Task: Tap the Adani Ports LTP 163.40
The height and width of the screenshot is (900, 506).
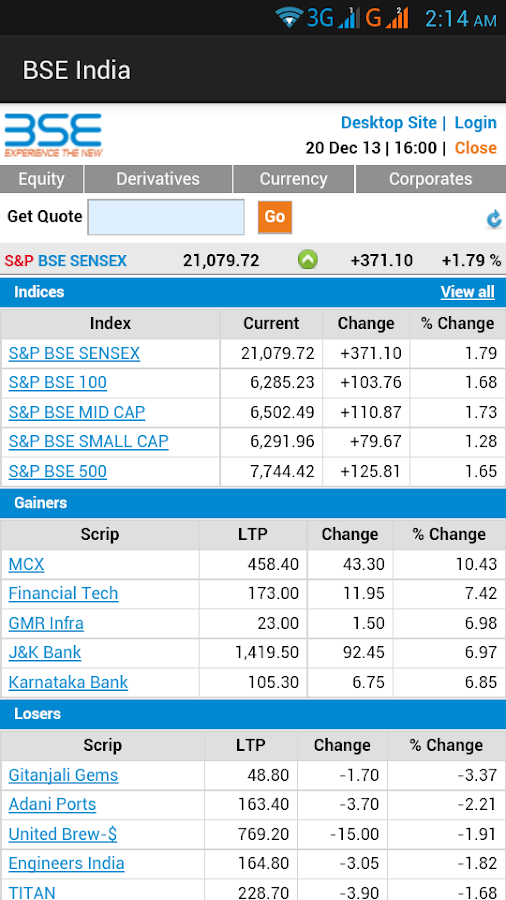Action: click(x=263, y=805)
